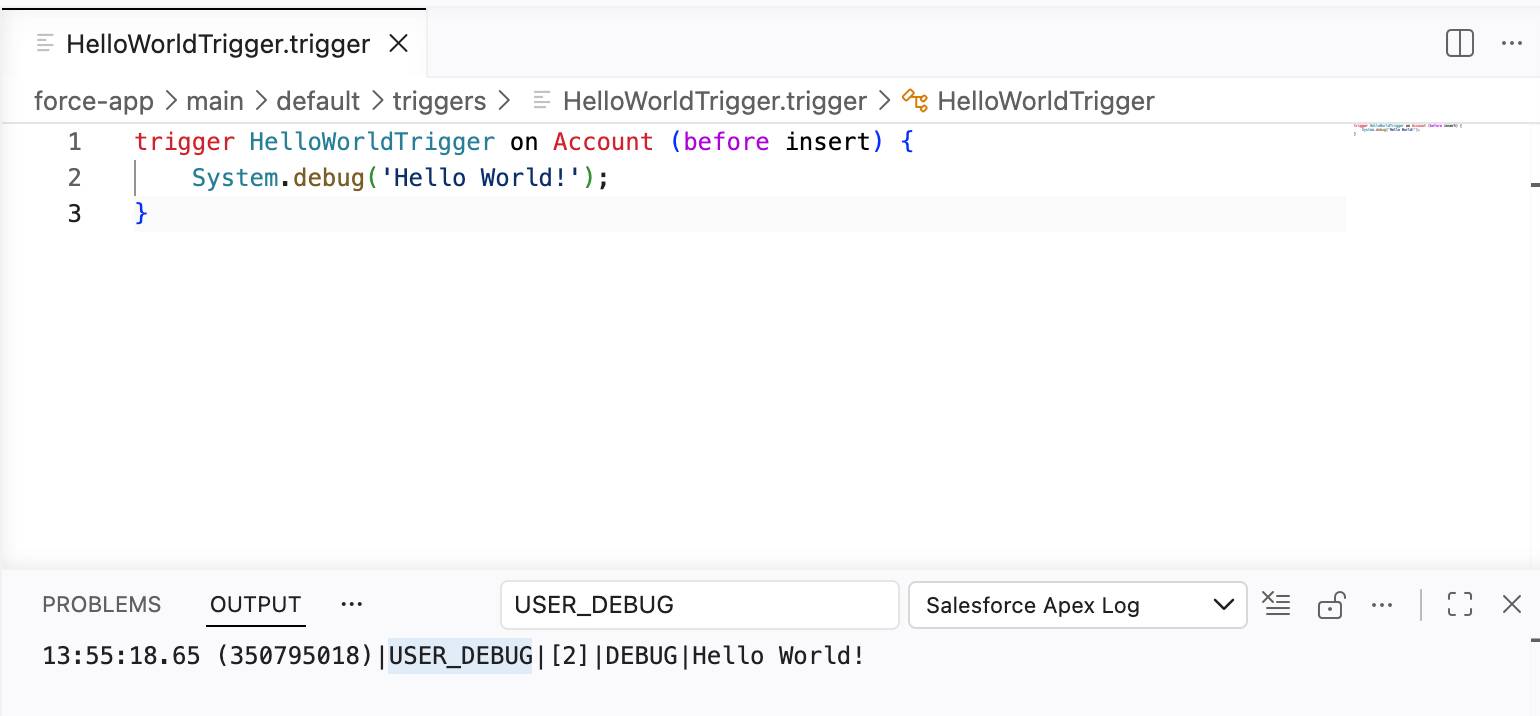
Task: Click the orange trigger symbol icon in breadcrumbs
Action: pyautogui.click(x=915, y=100)
